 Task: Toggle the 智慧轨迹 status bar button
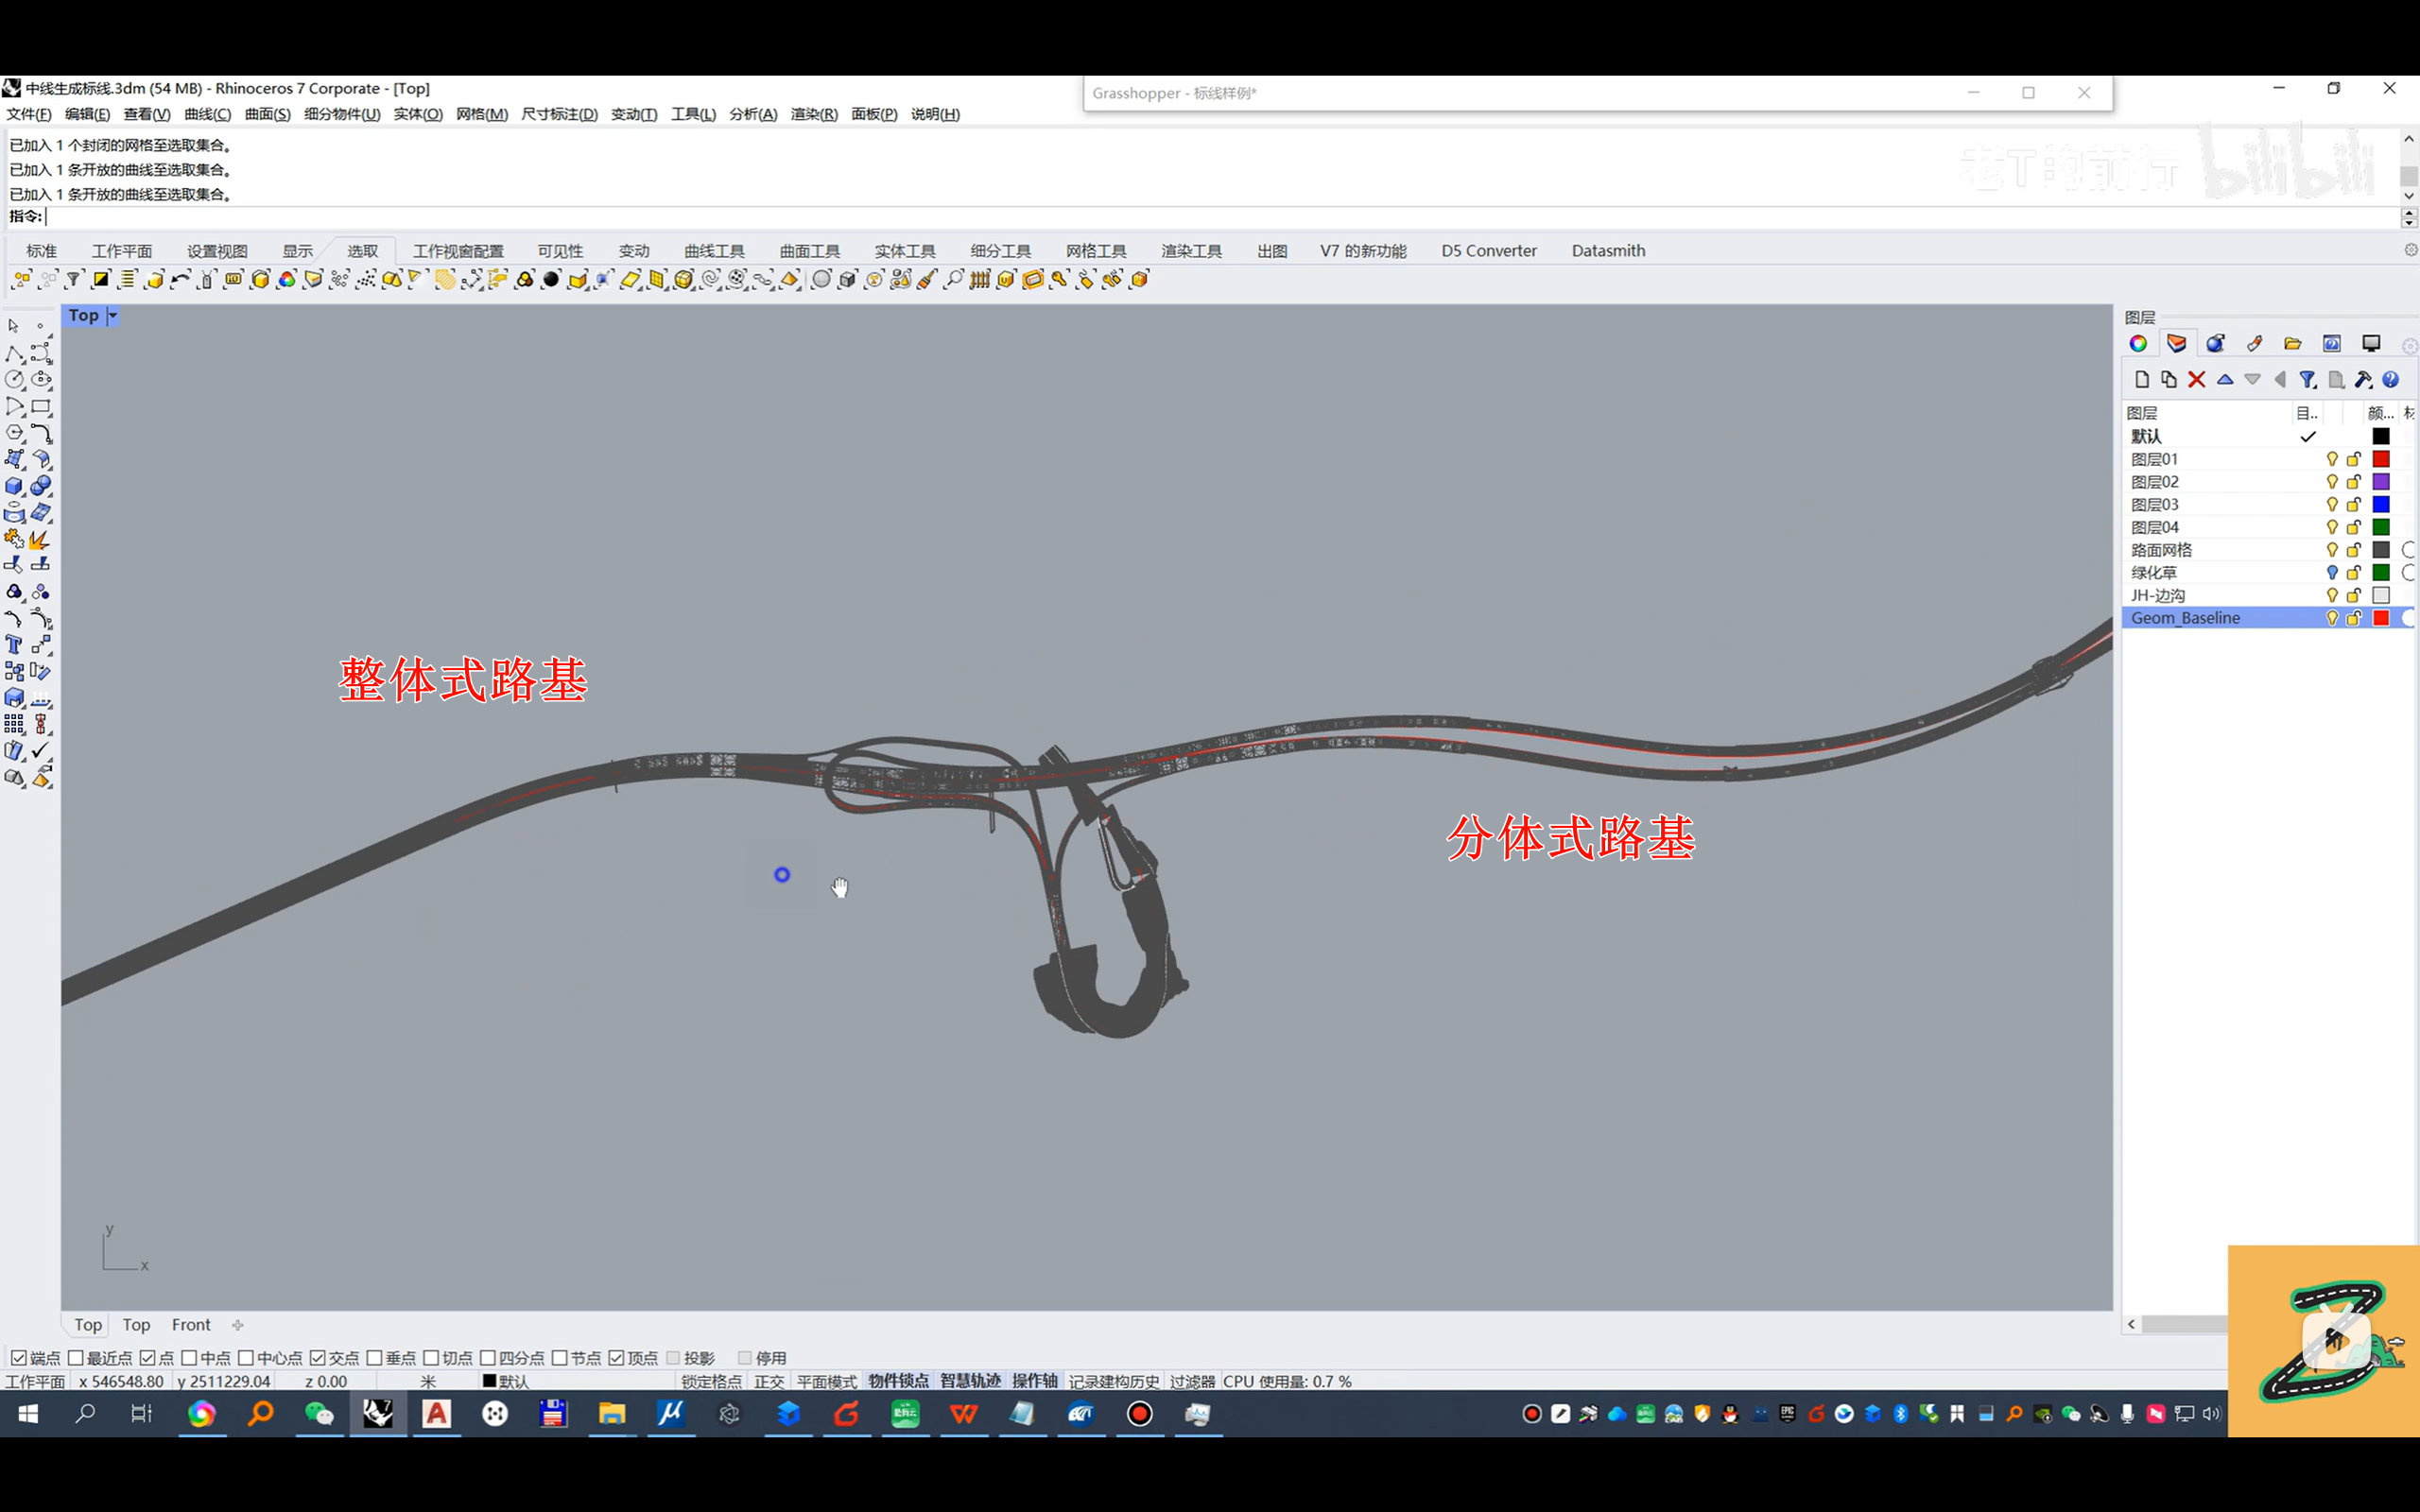[x=969, y=1381]
